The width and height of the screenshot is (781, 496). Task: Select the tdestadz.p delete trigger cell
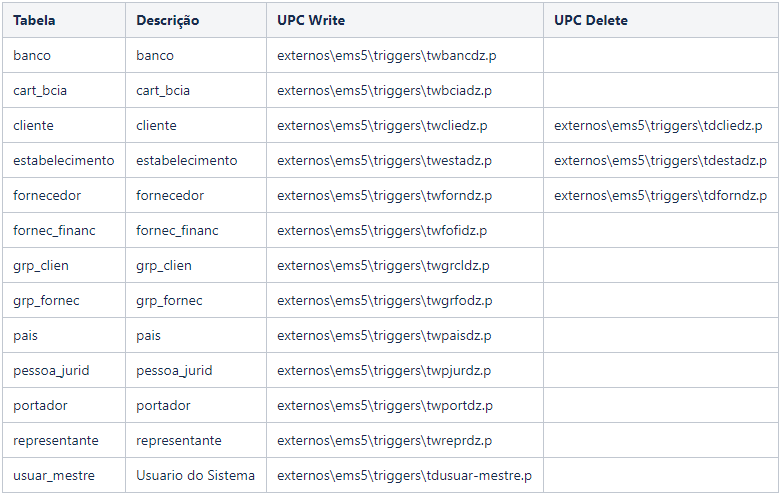660,160
